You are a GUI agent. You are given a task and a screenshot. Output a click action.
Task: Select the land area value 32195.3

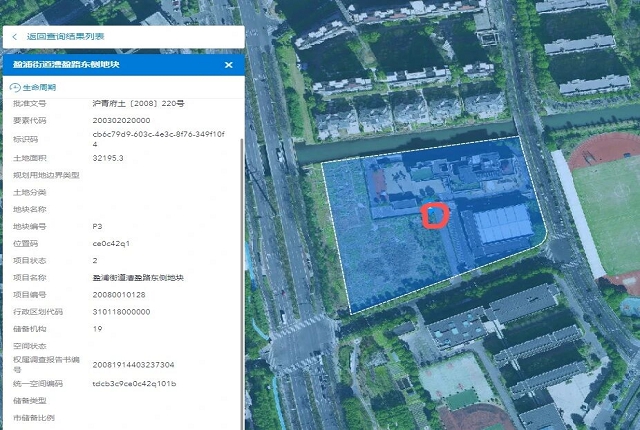[x=108, y=158]
